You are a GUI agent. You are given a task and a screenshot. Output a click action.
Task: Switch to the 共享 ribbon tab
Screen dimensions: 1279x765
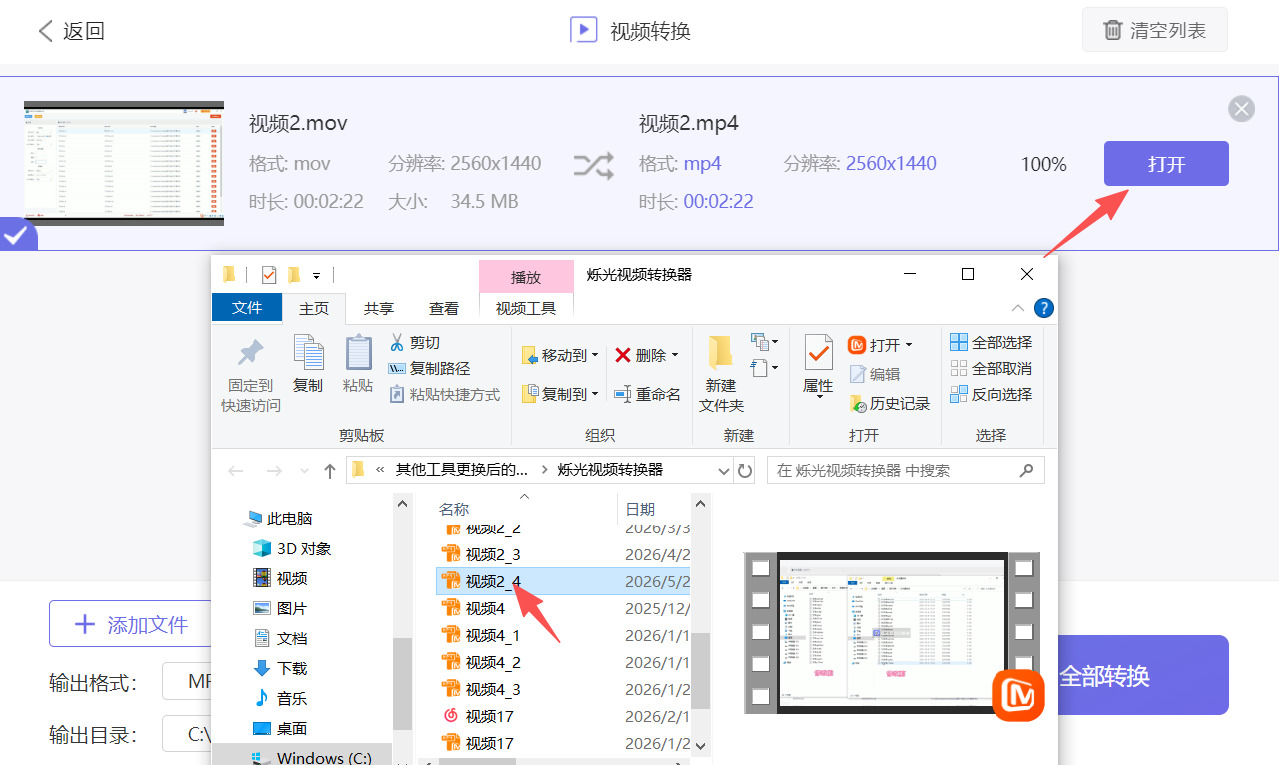point(379,309)
